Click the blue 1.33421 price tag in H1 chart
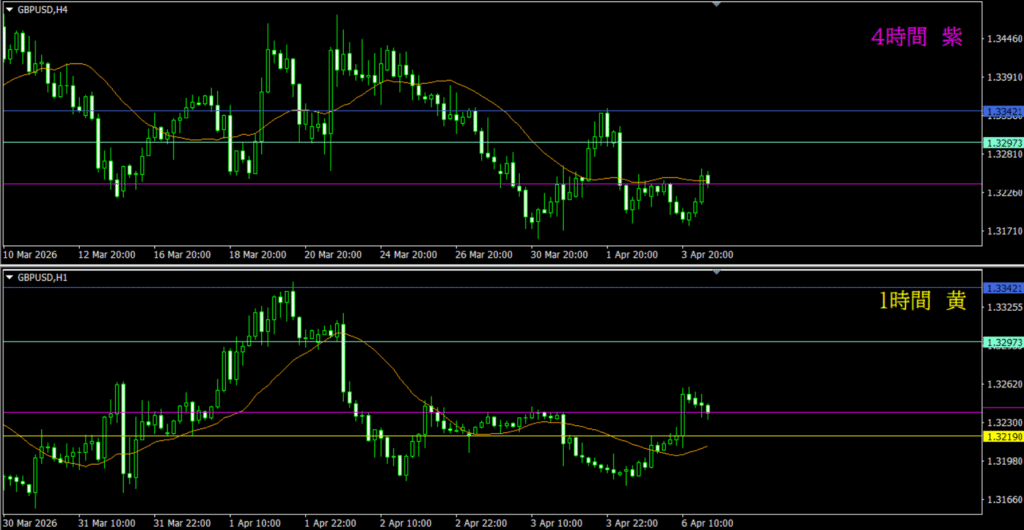1024x530 pixels. [x=1001, y=288]
